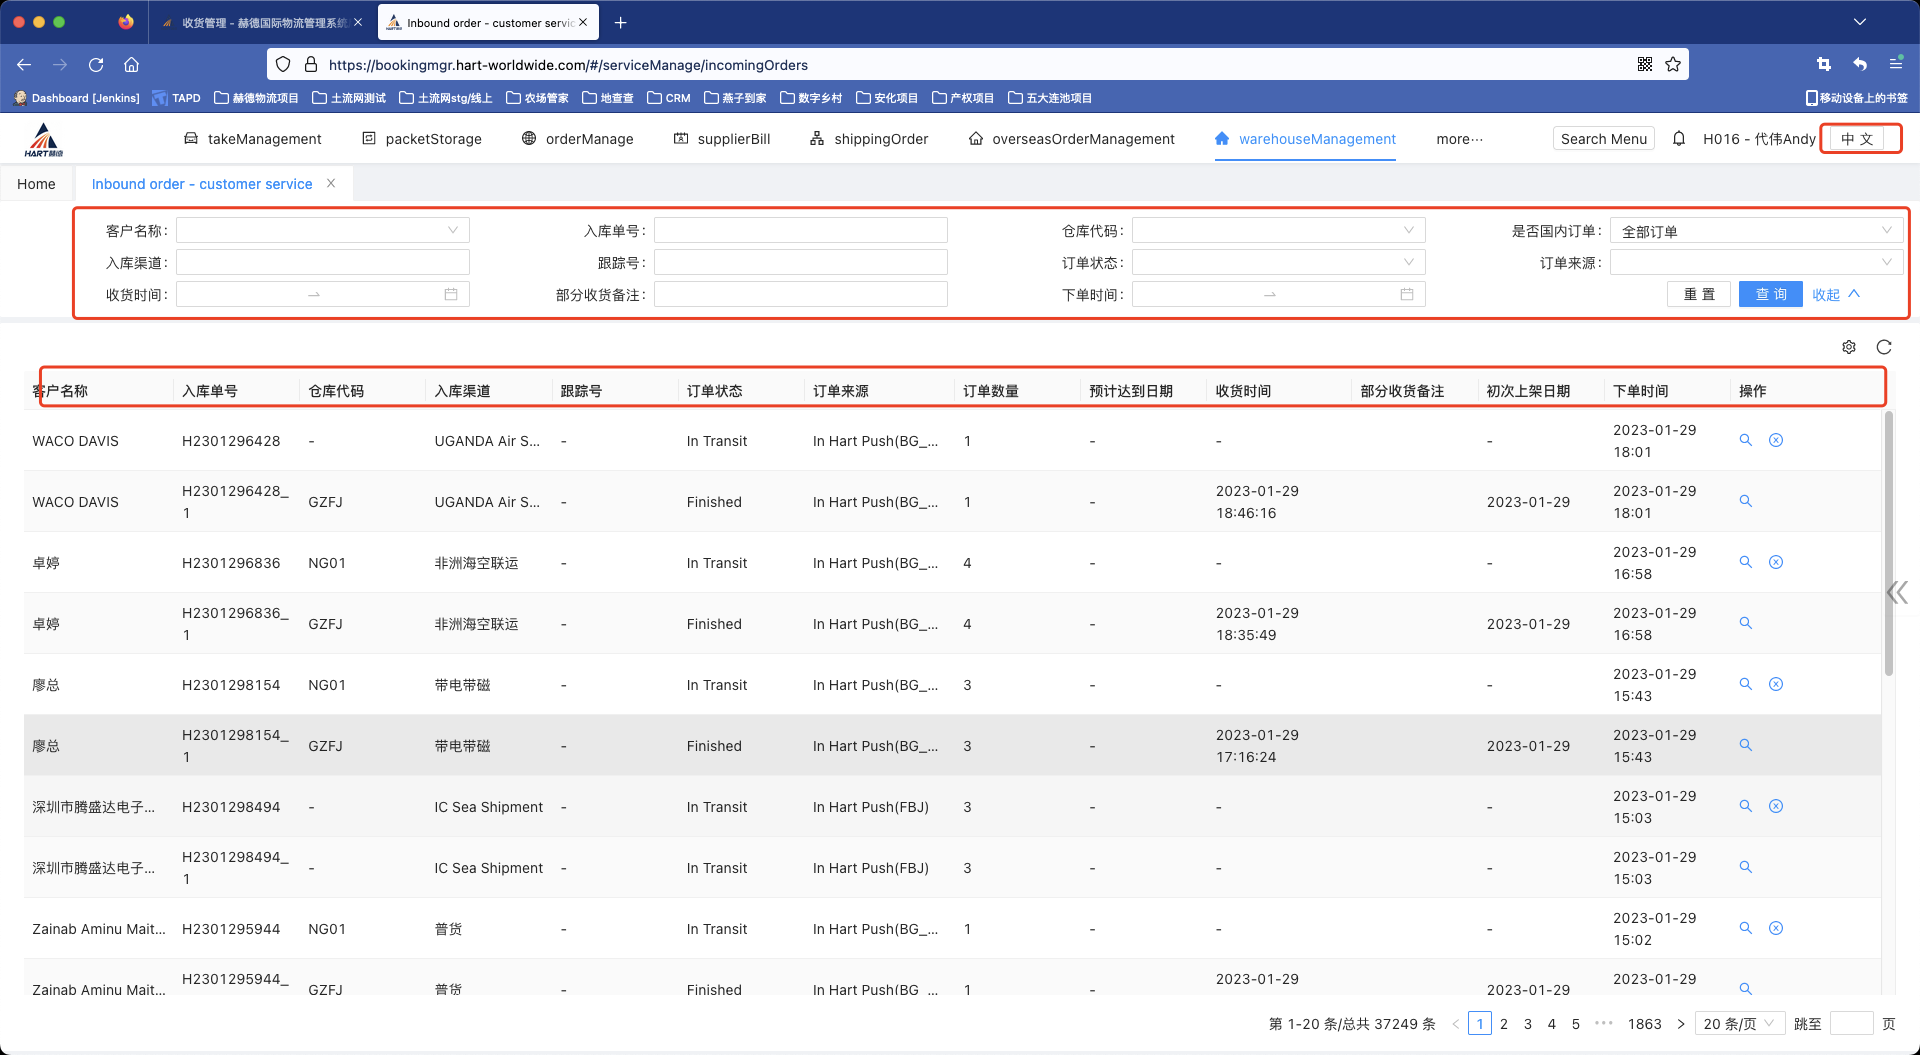Collapse the filter panel via 收起
Image resolution: width=1920 pixels, height=1055 pixels.
(1835, 295)
